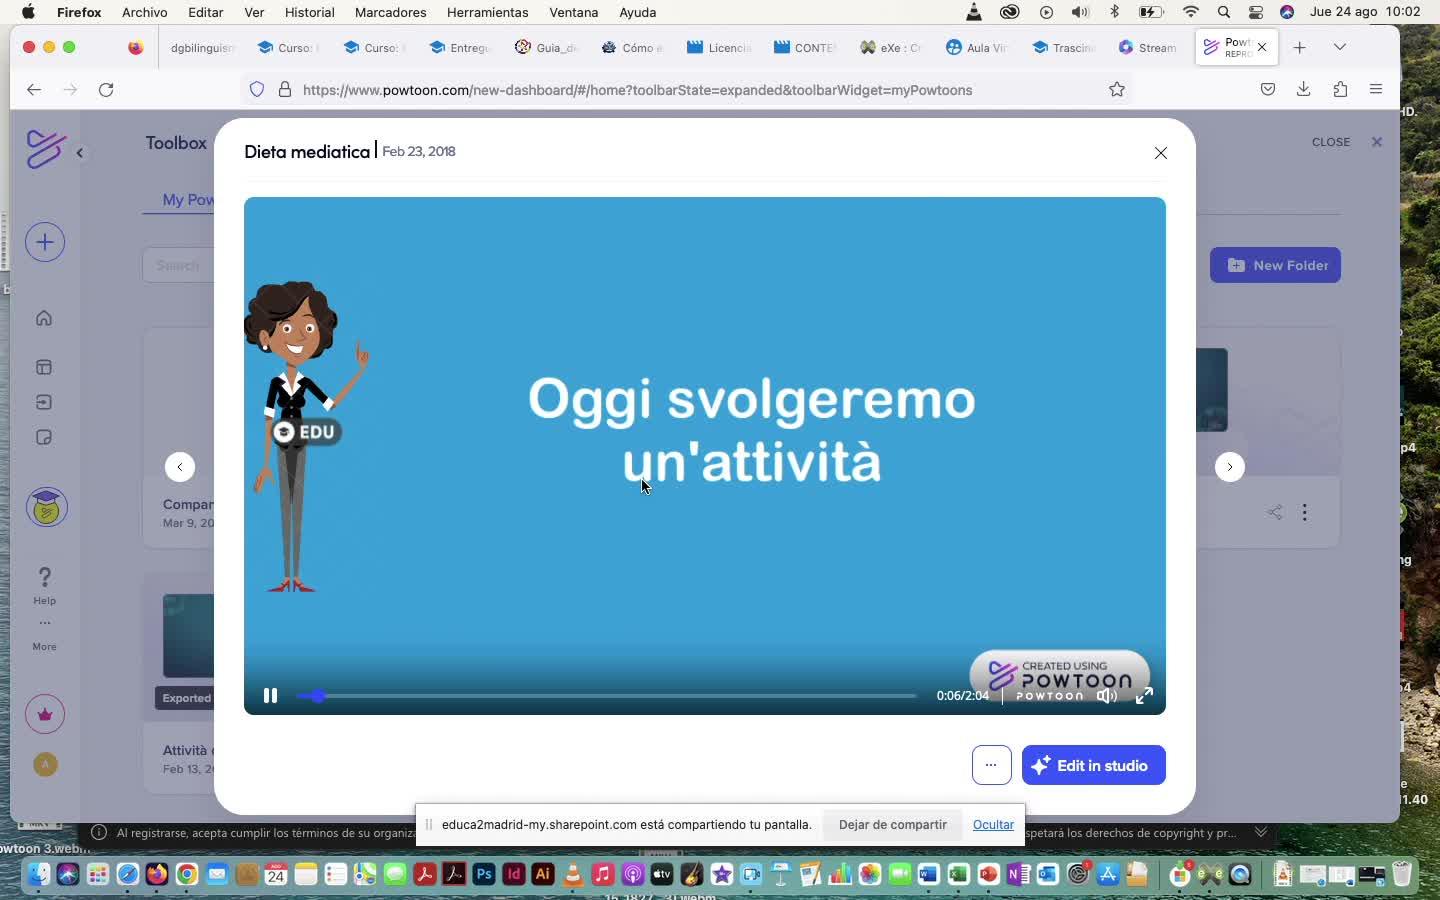Screen dimensions: 1440x900
Task: Switch to the Stream browser tab
Action: (1147, 47)
